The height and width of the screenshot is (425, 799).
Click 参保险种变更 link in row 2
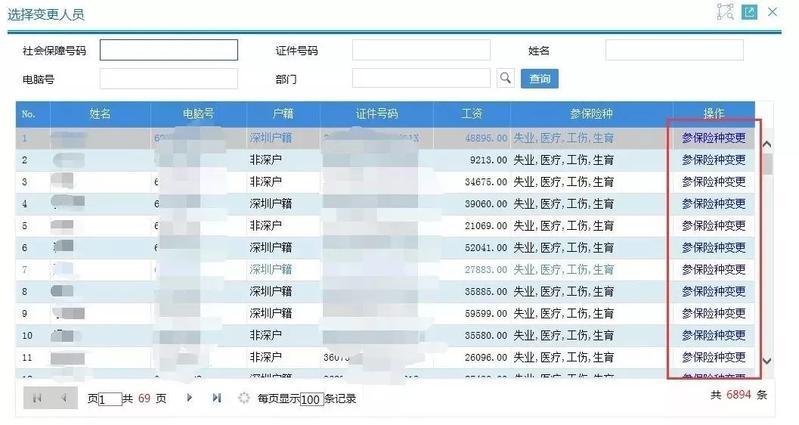[713, 160]
